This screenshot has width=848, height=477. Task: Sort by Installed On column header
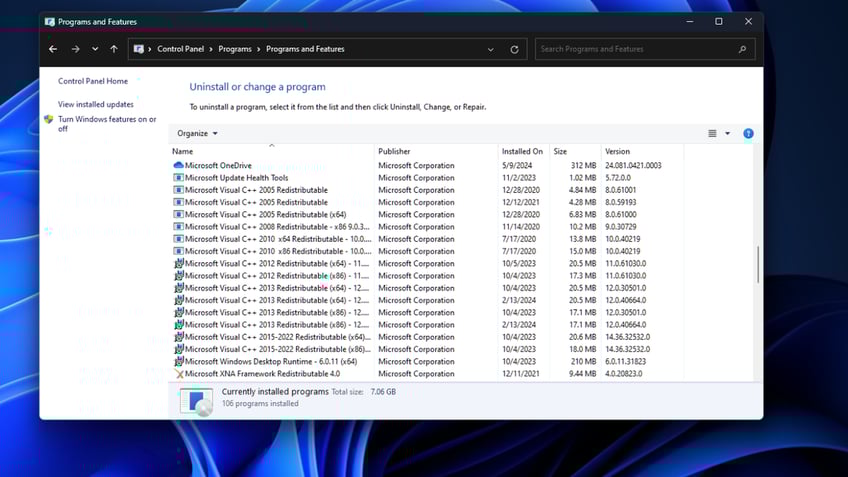coord(524,151)
